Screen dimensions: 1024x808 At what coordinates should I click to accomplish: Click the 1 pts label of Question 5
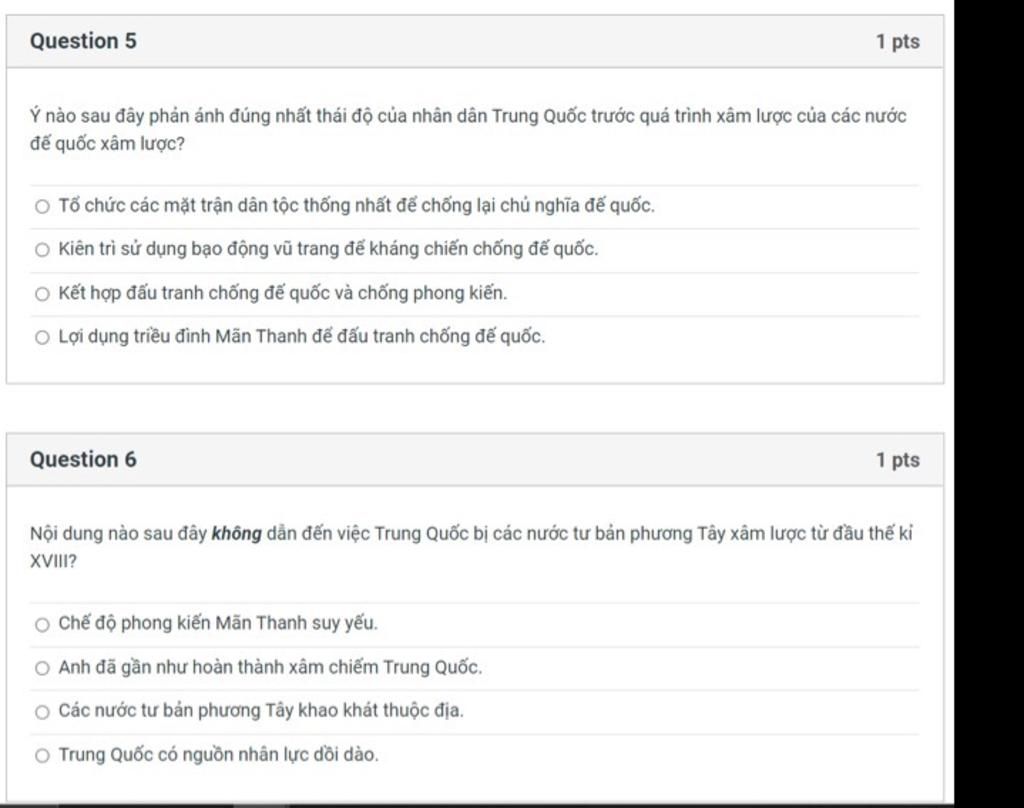coord(898,41)
